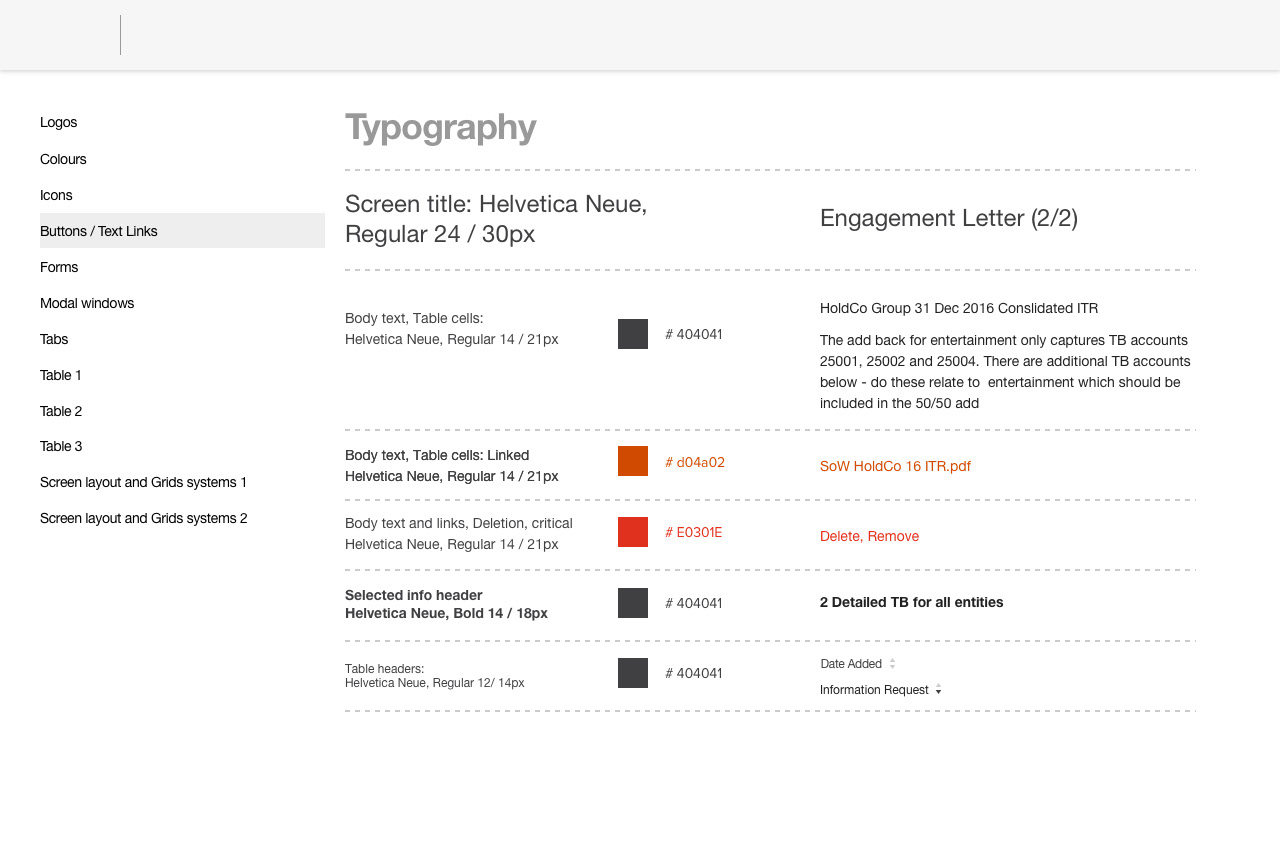This screenshot has width=1280, height=850.
Task: Click 'Body text, Table cells: Linked' label
Action: click(437, 455)
